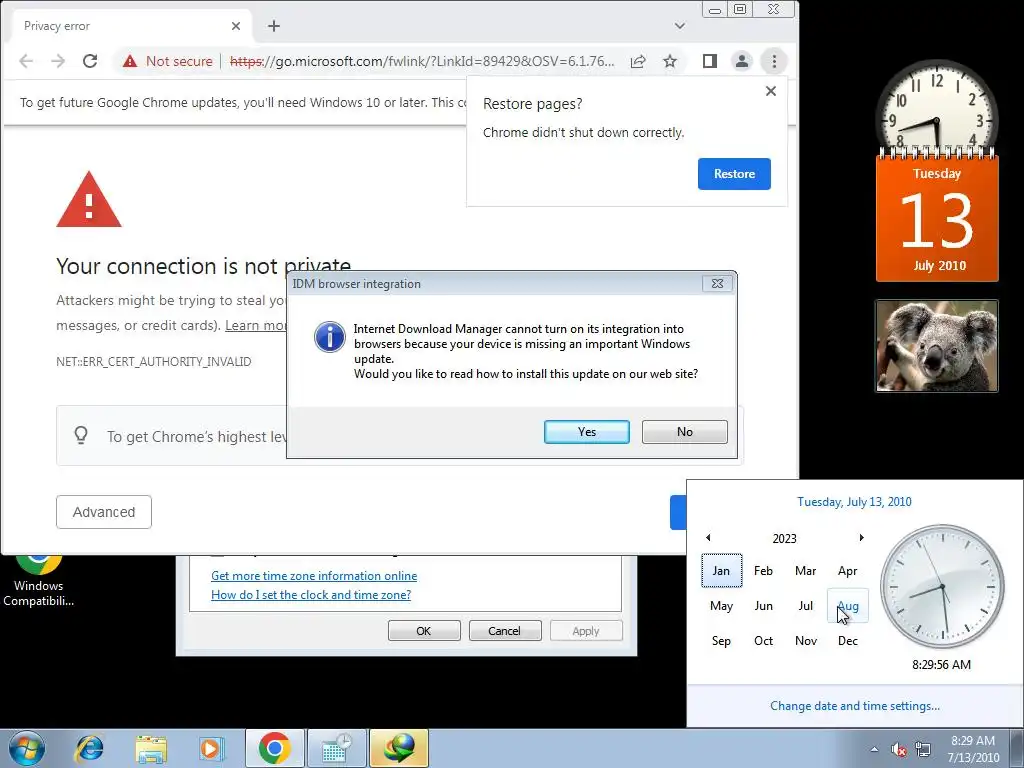This screenshot has width=1024, height=768.
Task: Select Sep in the calendar
Action: coord(722,641)
